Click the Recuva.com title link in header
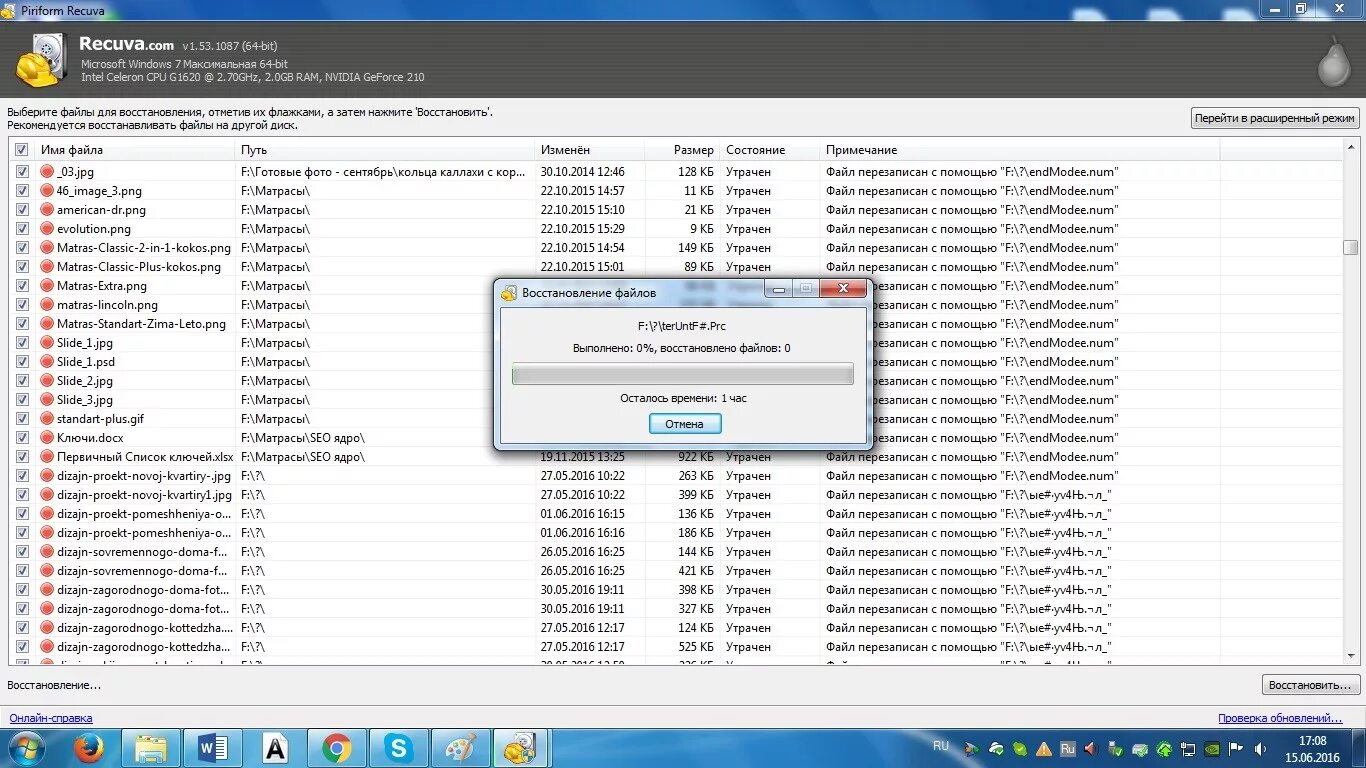This screenshot has height=768, width=1366. coord(126,44)
